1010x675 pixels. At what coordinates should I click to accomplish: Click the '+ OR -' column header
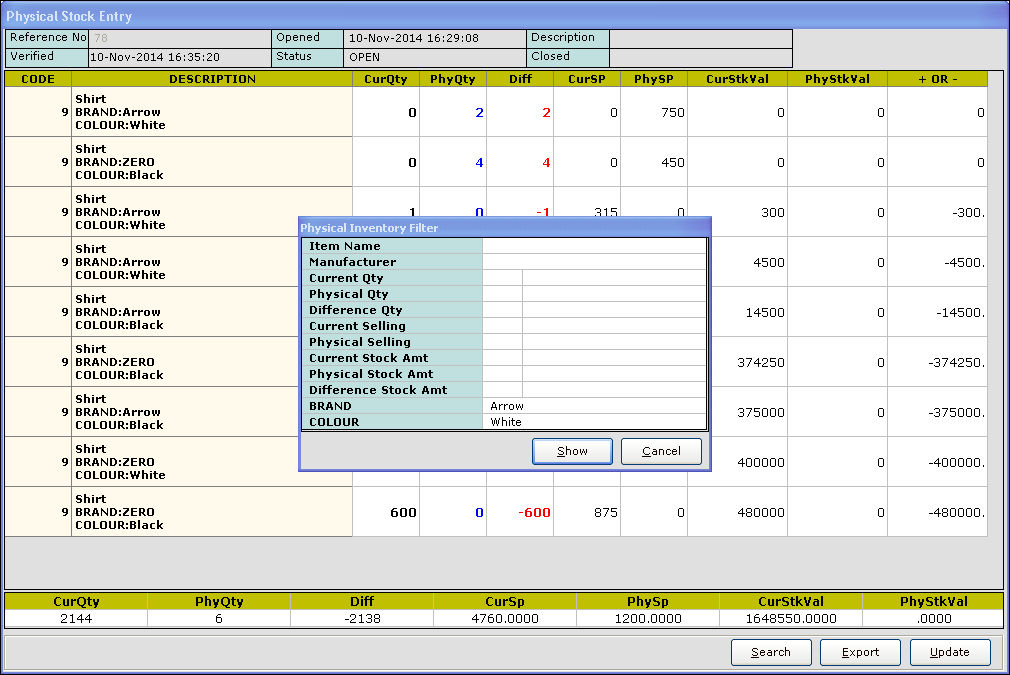pos(937,79)
